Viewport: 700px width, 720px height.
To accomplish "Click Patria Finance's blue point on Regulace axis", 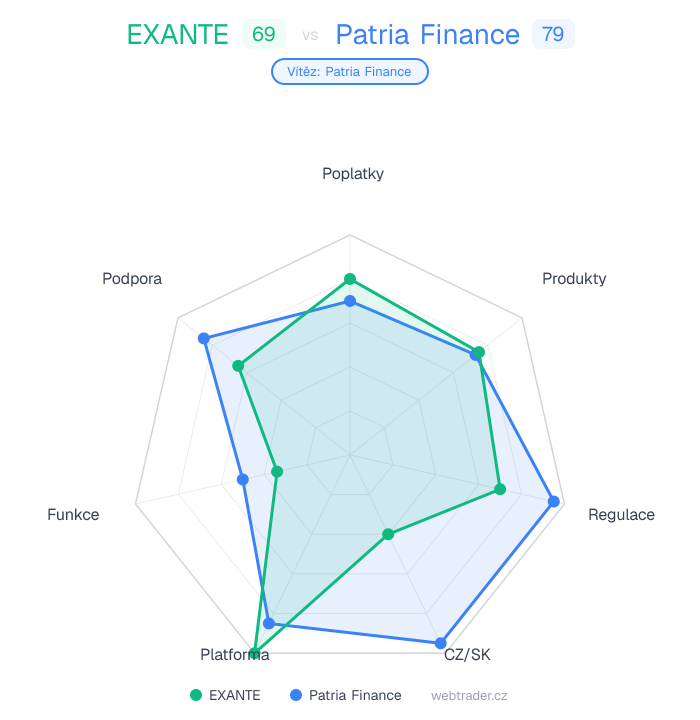I will (554, 502).
